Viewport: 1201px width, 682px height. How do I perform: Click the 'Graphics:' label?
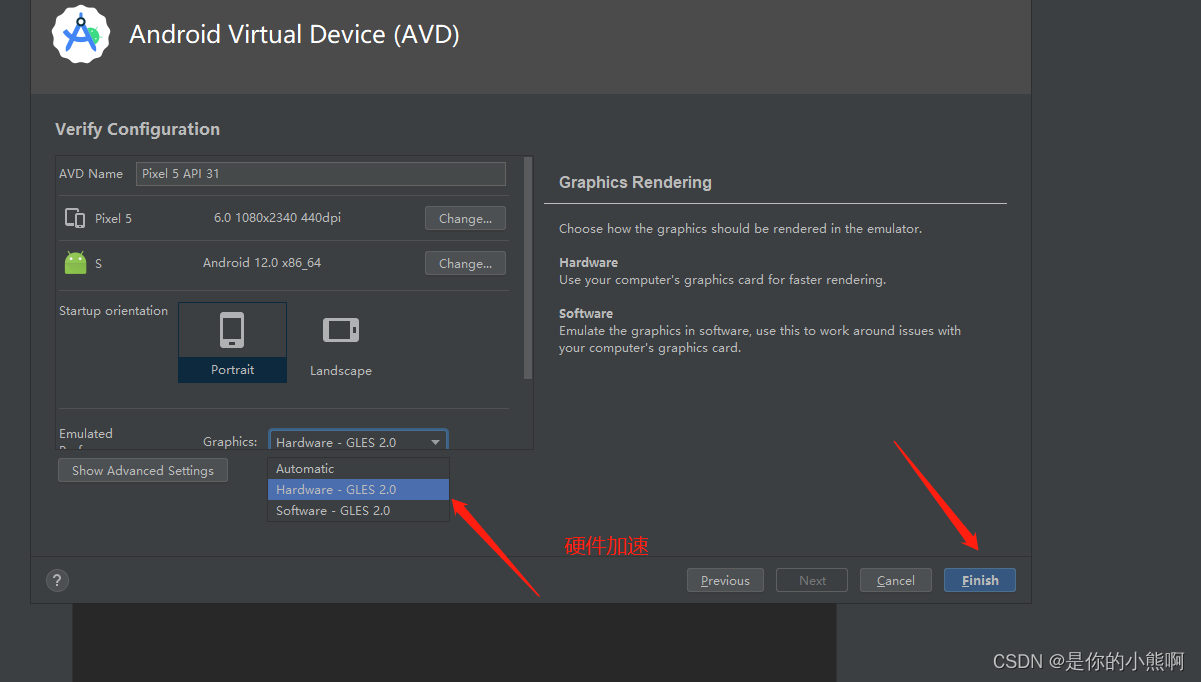point(230,441)
